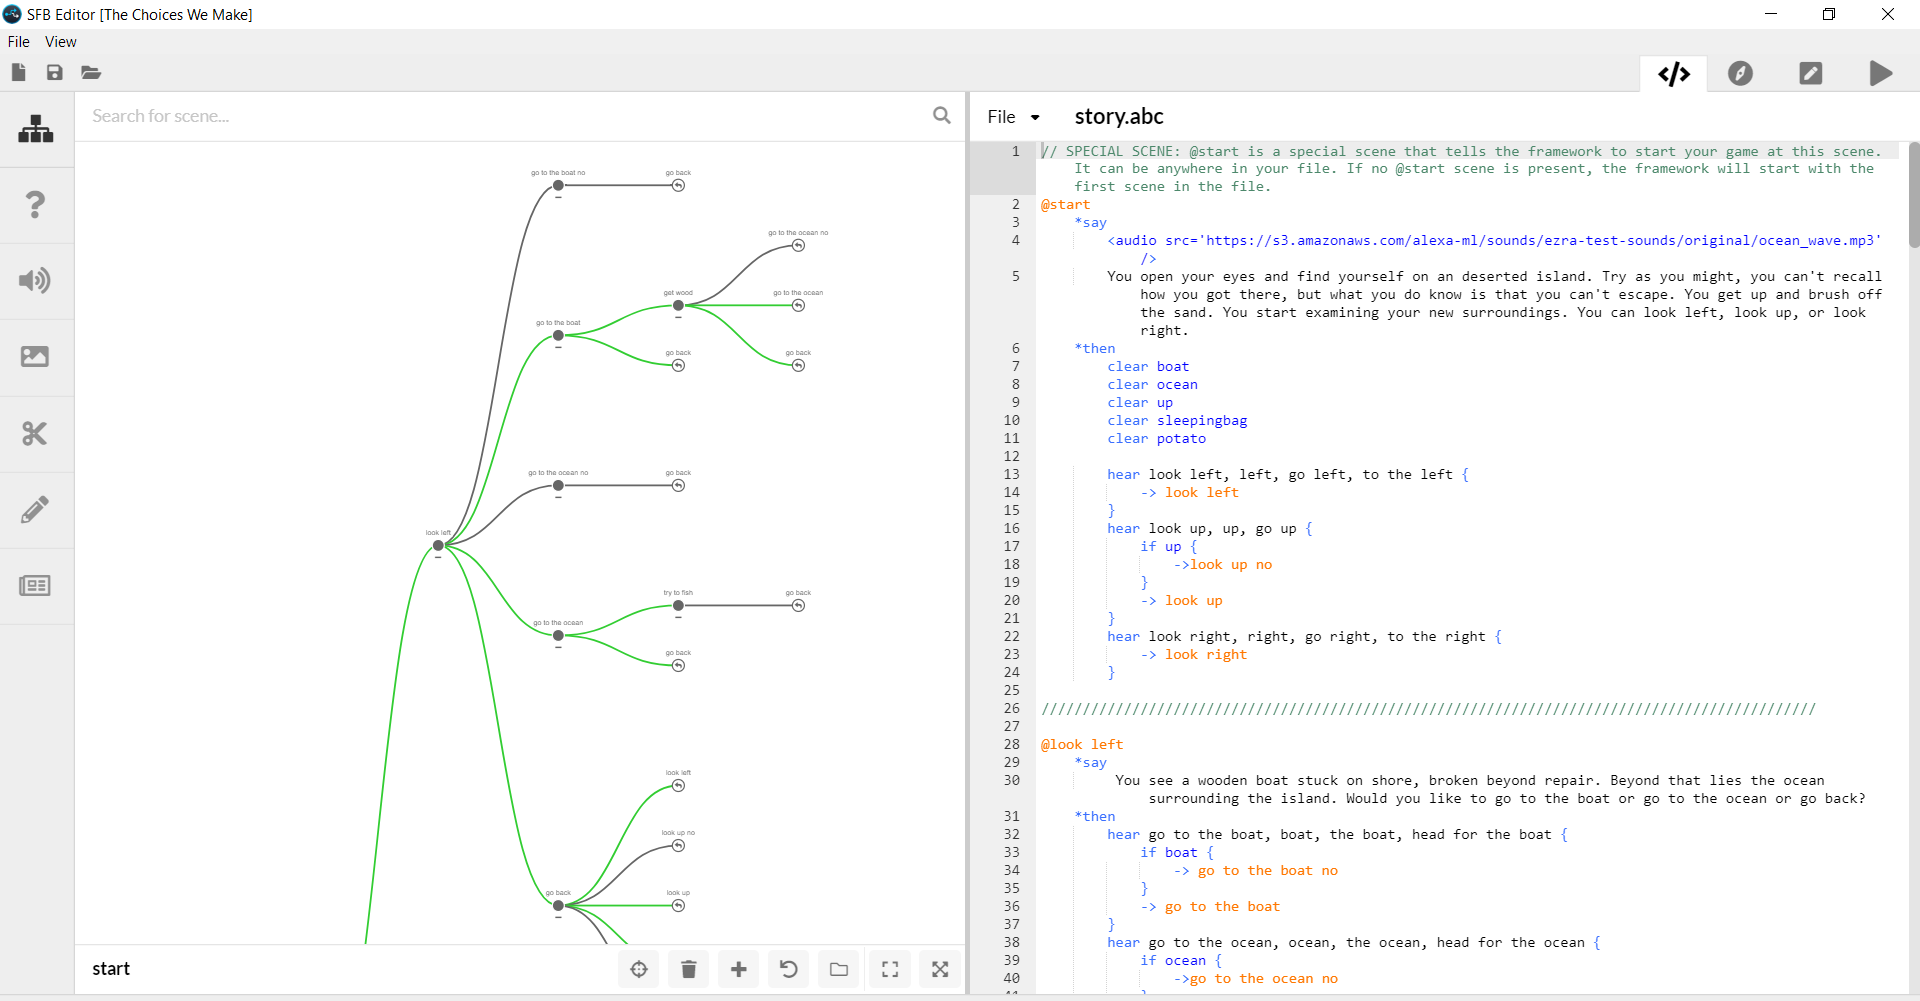
Task: Open the image assets panel
Action: [x=36, y=357]
